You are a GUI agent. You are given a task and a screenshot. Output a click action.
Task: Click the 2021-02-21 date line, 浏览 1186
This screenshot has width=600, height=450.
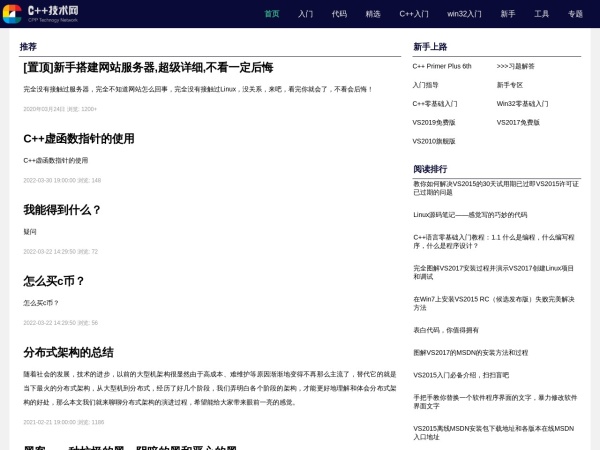tap(64, 422)
